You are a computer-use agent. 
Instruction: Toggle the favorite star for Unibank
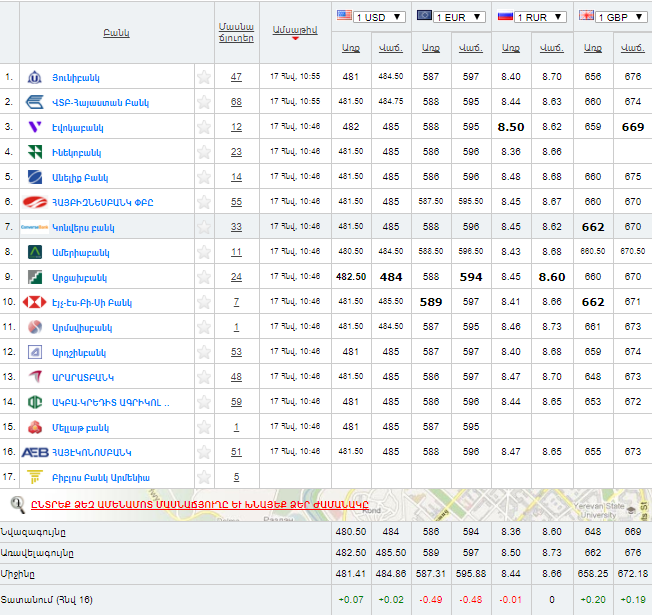click(204, 77)
